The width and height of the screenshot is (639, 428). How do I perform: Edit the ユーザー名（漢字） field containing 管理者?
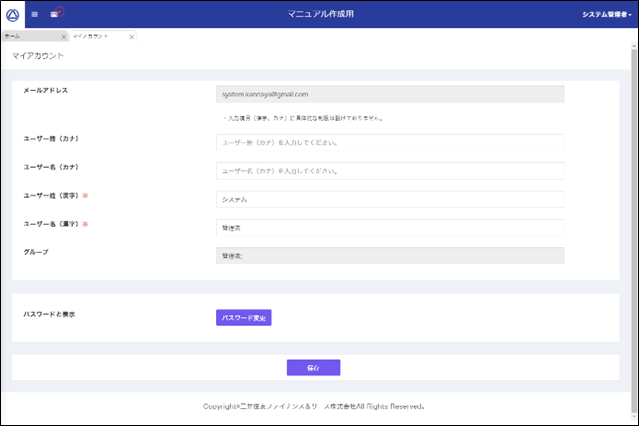click(x=390, y=228)
